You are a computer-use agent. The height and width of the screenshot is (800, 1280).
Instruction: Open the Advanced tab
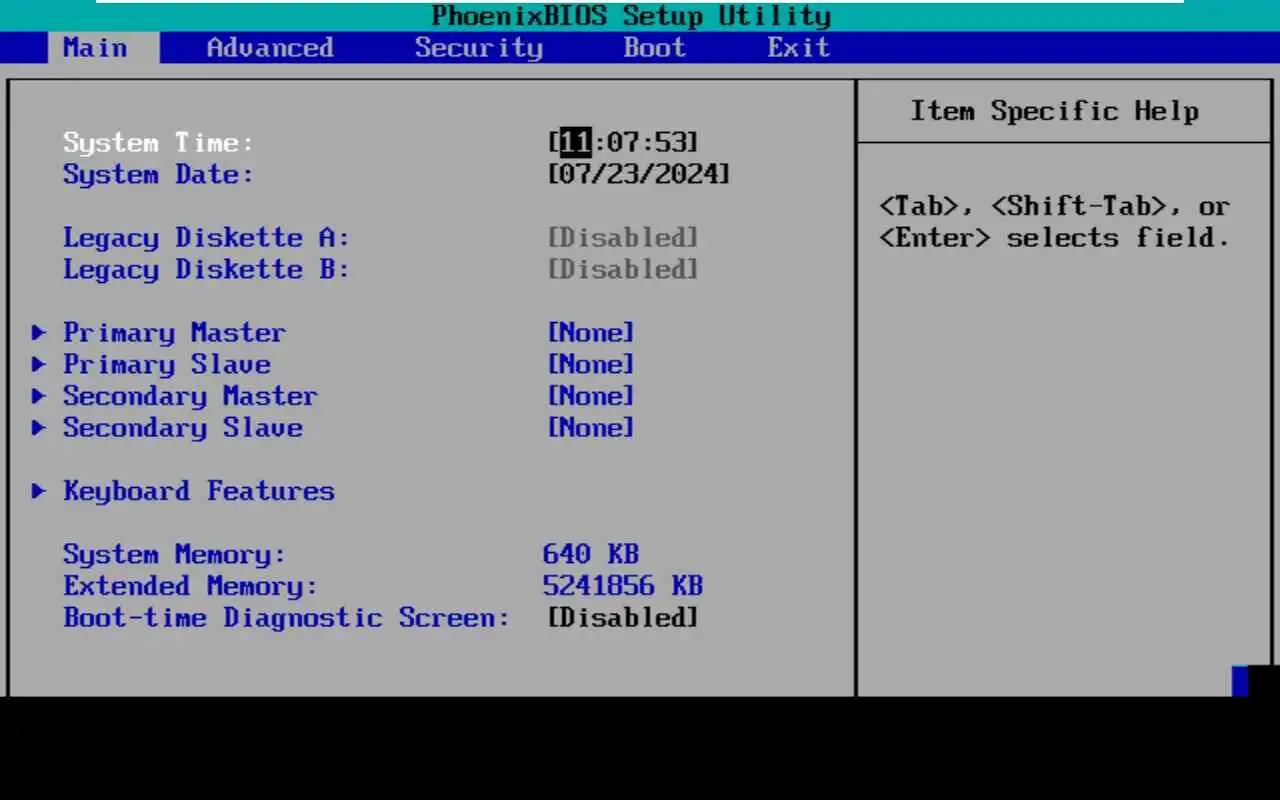pyautogui.click(x=270, y=48)
